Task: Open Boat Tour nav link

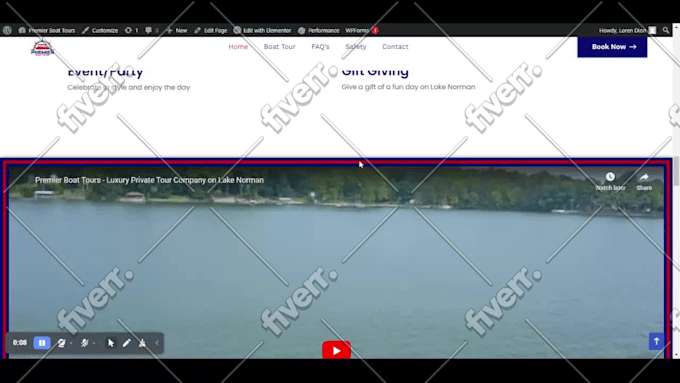Action: click(x=279, y=46)
